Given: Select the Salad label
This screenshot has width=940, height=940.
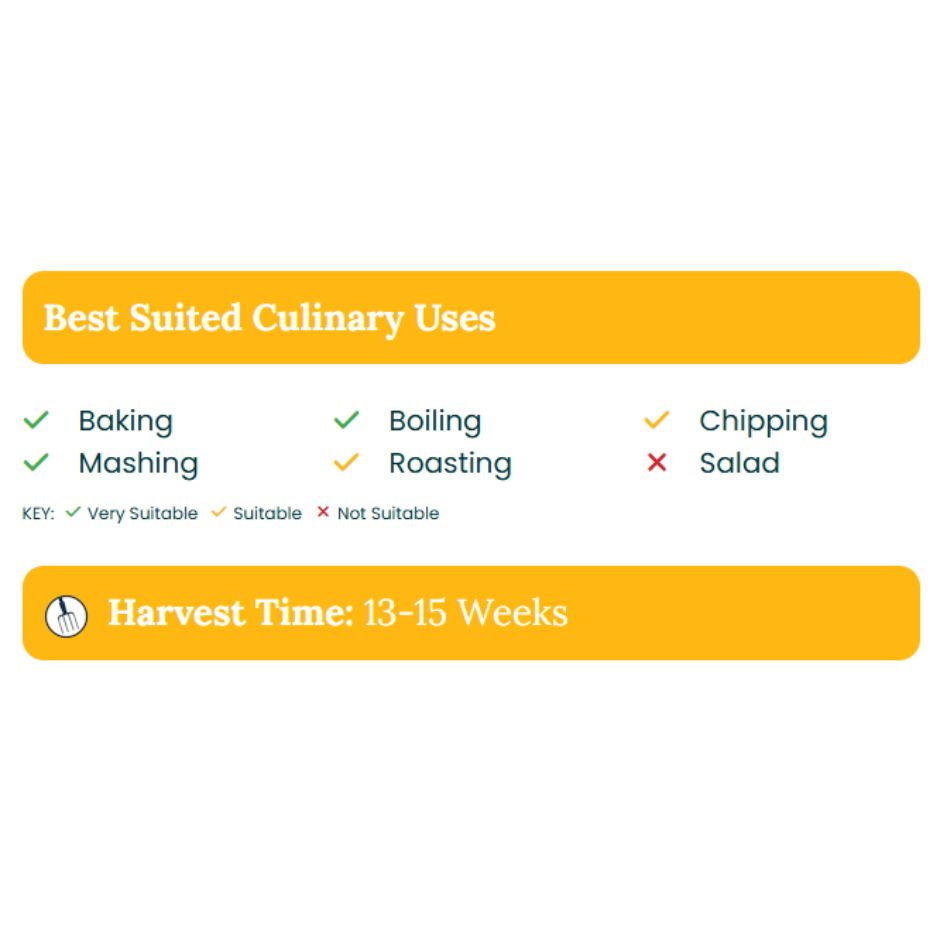Looking at the screenshot, I should 740,463.
